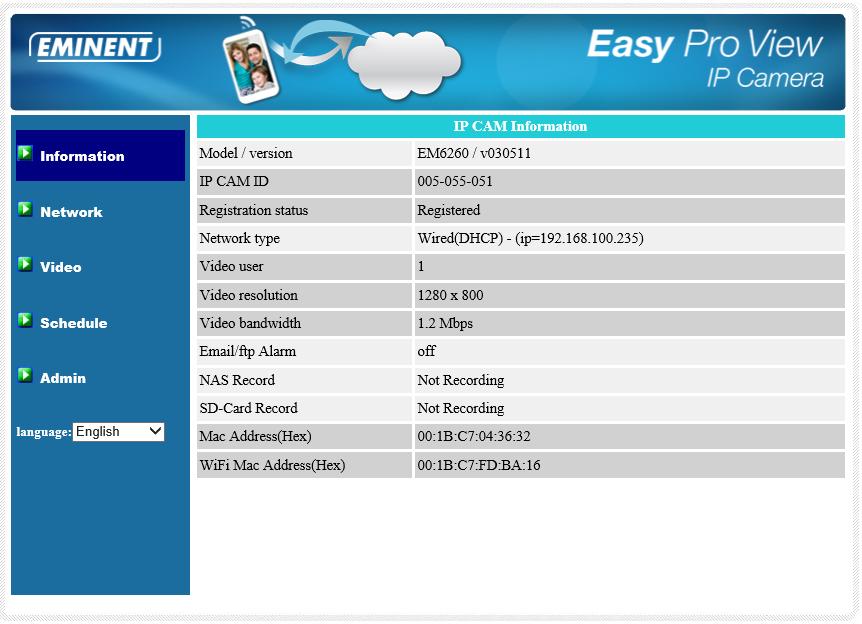Open the Network settings menu

(71, 212)
